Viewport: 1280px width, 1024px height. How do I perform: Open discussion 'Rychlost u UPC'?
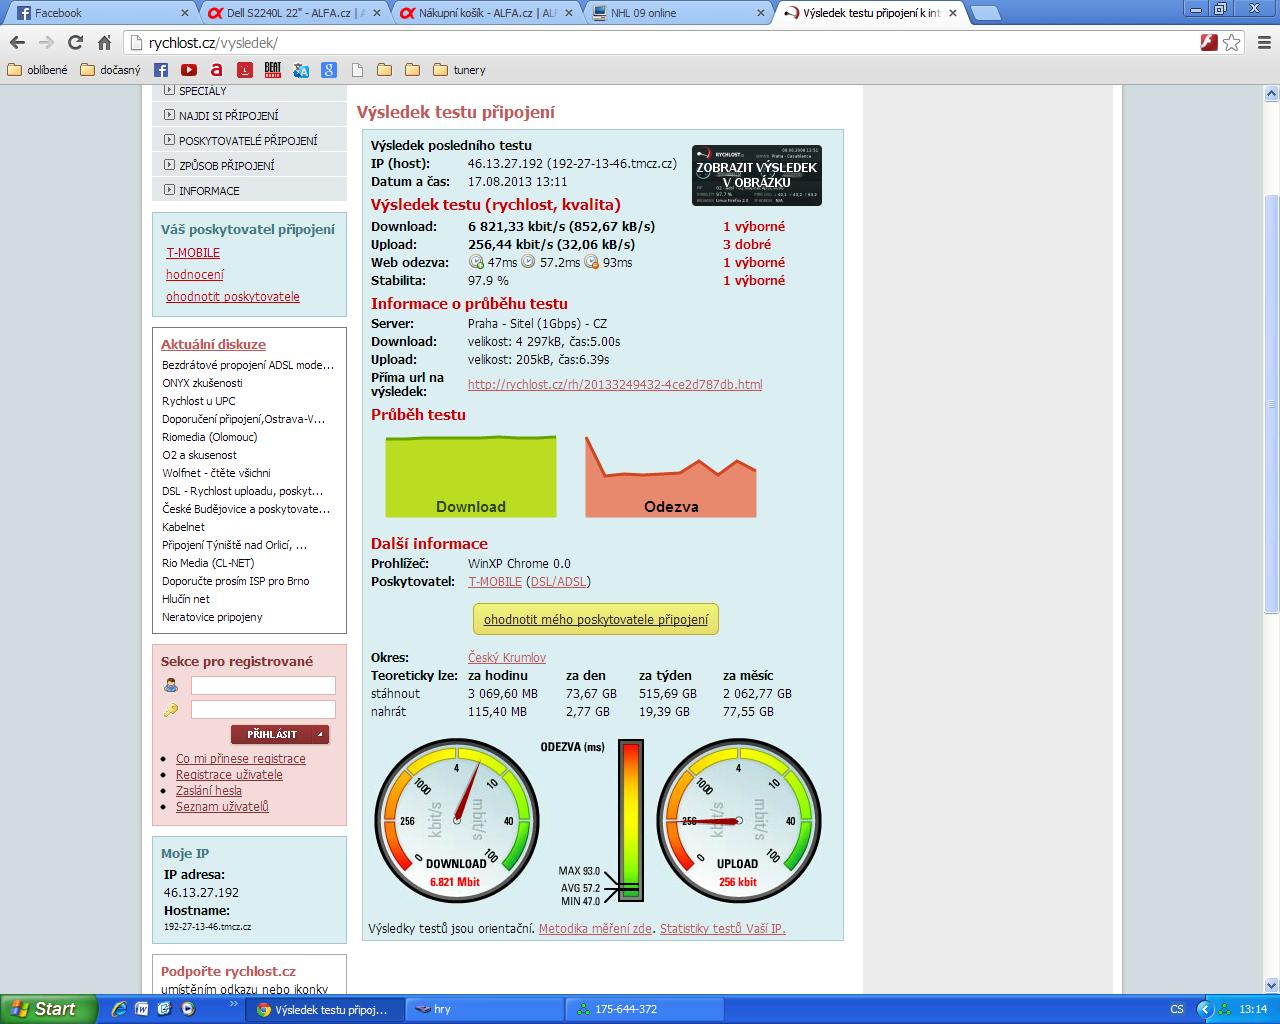pos(199,401)
